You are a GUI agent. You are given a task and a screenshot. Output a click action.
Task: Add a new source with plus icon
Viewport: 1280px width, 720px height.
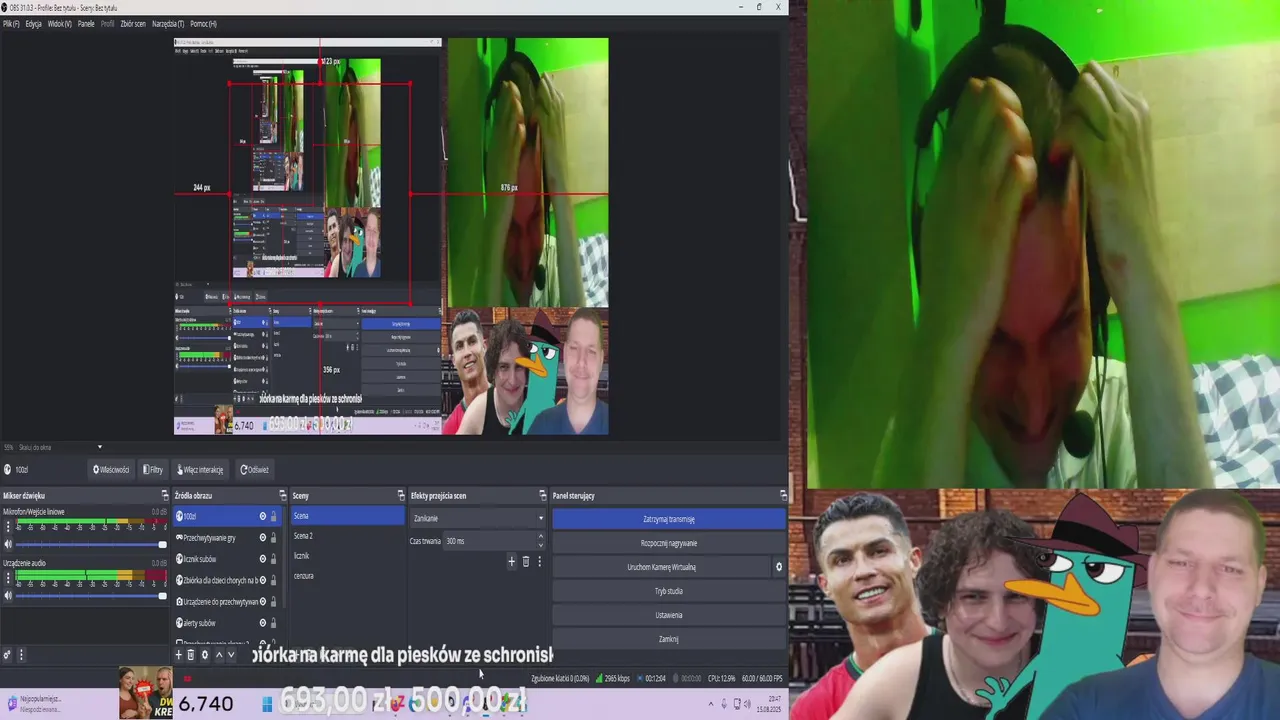(179, 655)
